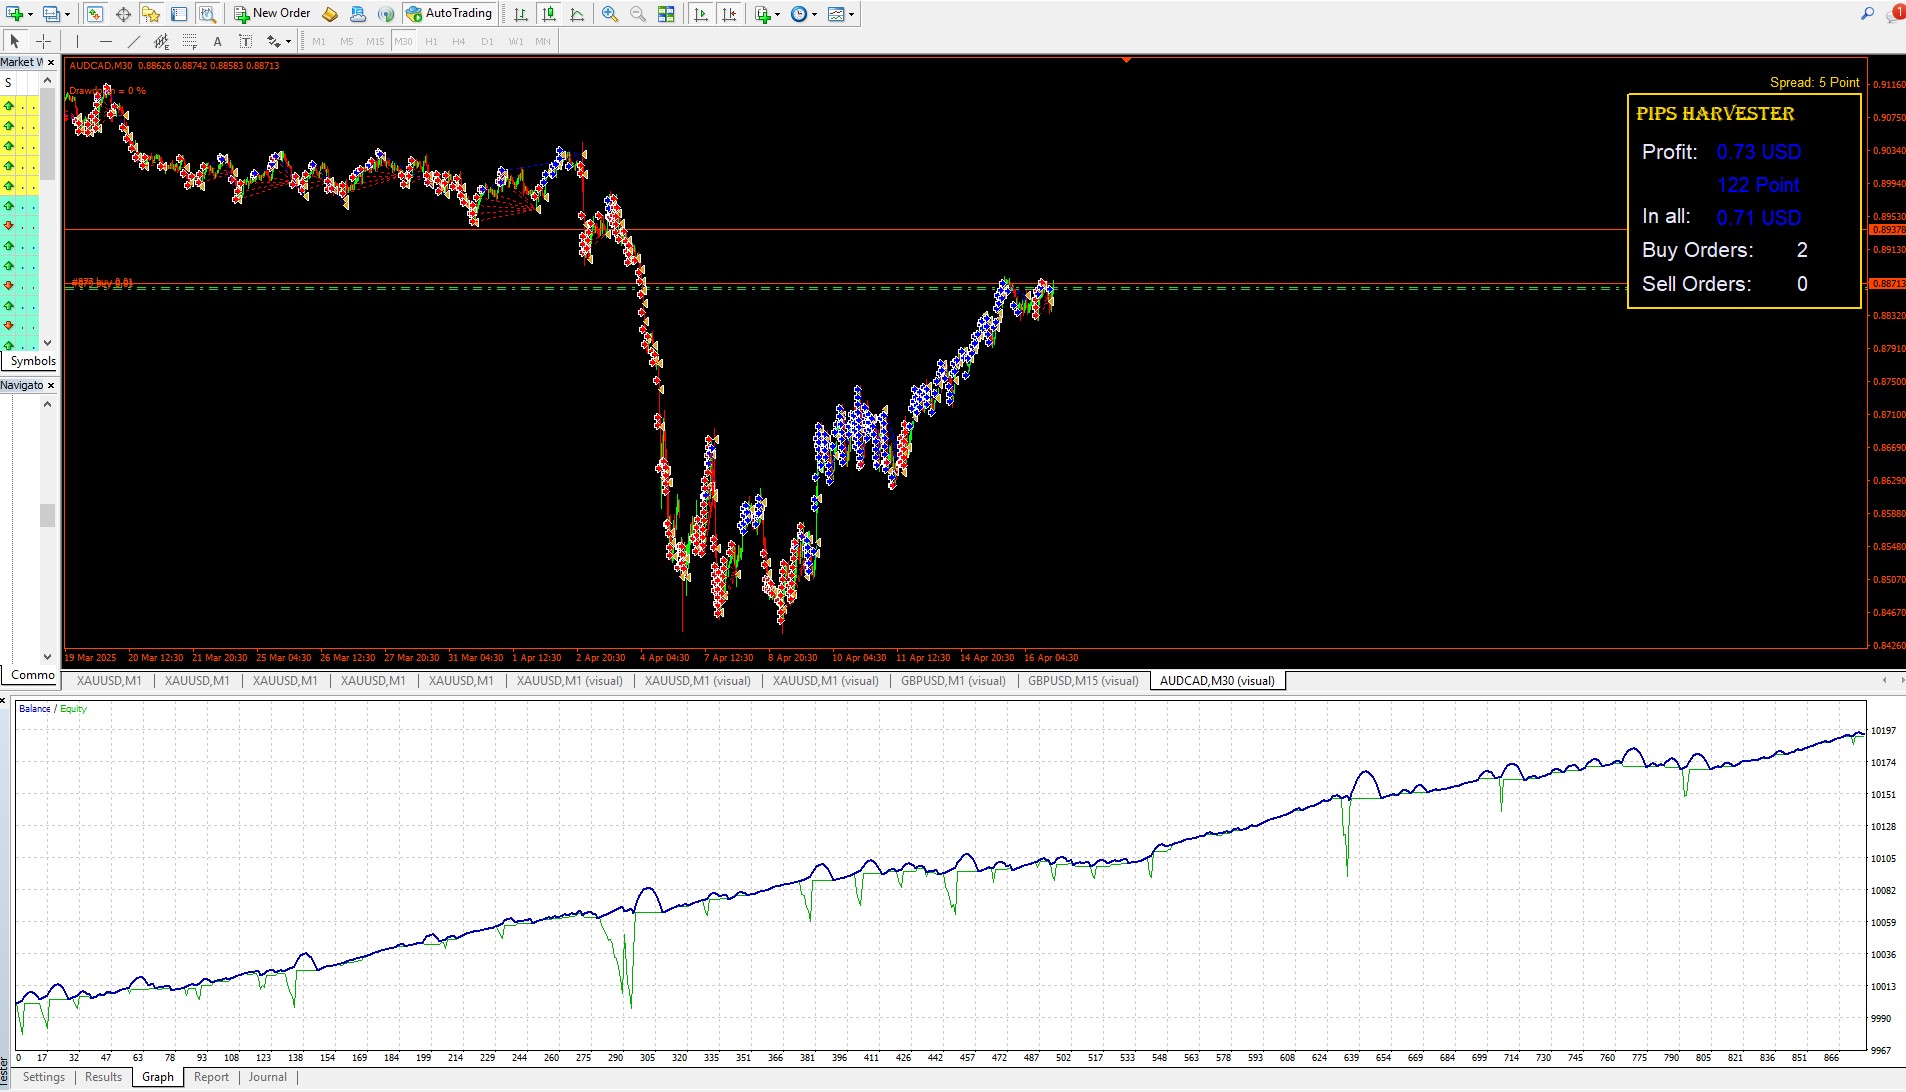Toggle the Terminal window icon
The width and height of the screenshot is (1906, 1092).
click(x=179, y=14)
